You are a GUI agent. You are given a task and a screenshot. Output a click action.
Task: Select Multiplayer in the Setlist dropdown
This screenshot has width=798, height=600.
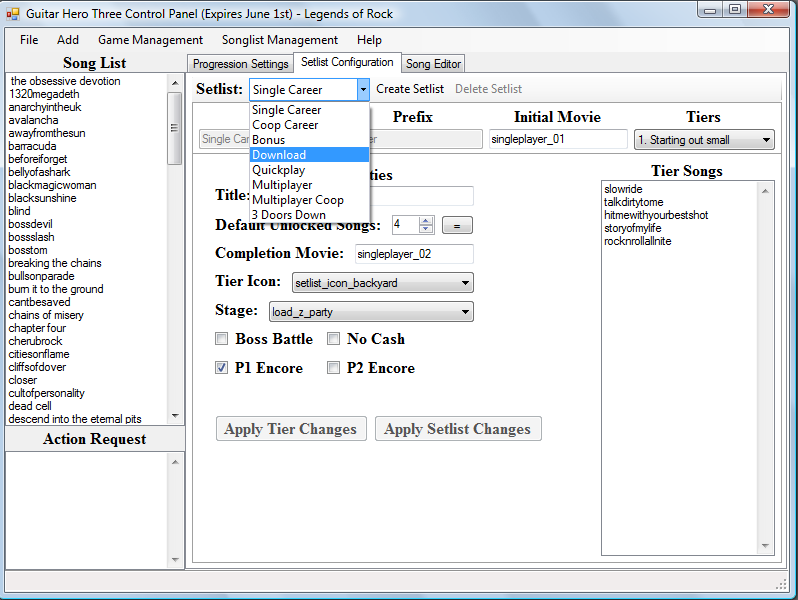coord(309,185)
